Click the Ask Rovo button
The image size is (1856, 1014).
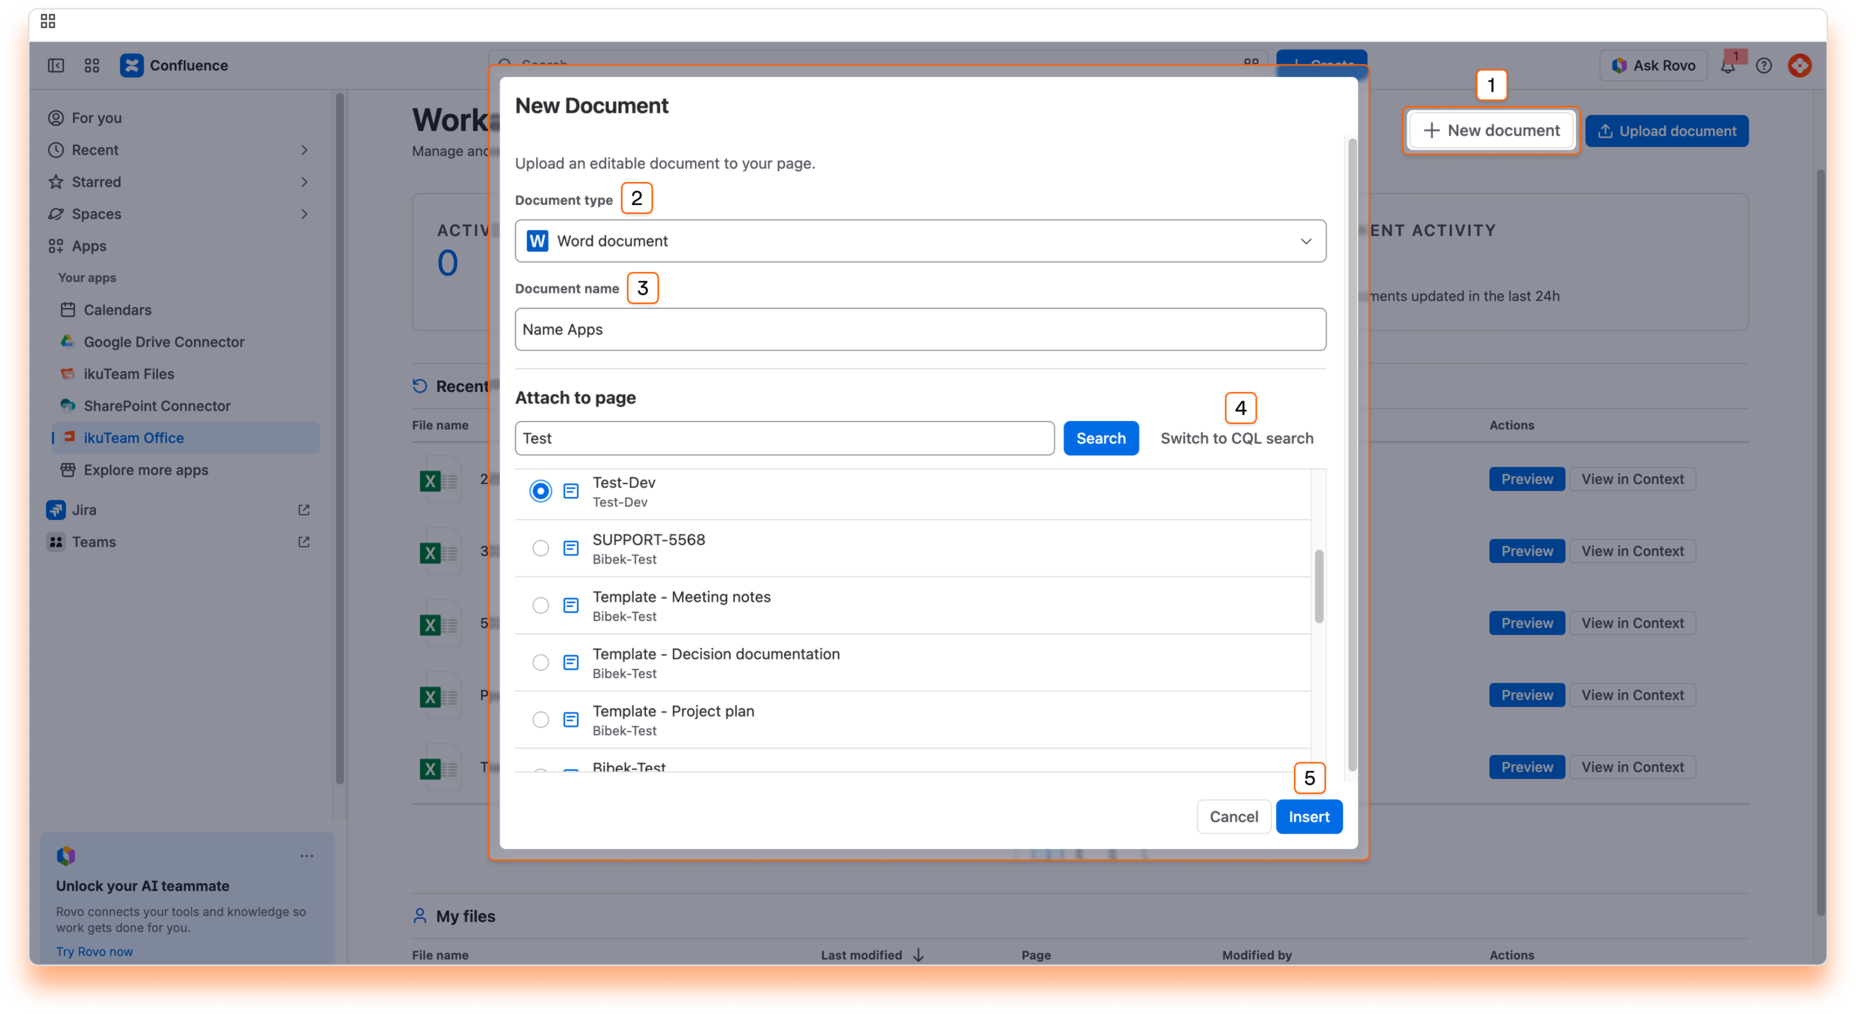(1653, 65)
